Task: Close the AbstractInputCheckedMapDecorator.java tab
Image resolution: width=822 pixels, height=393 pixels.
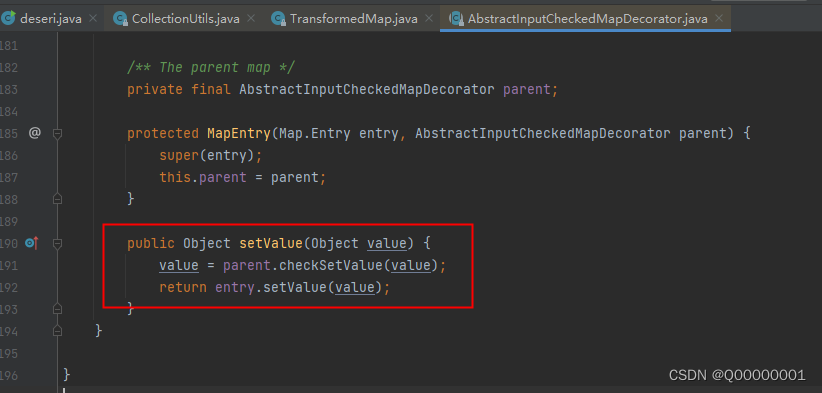Action: pos(719,18)
